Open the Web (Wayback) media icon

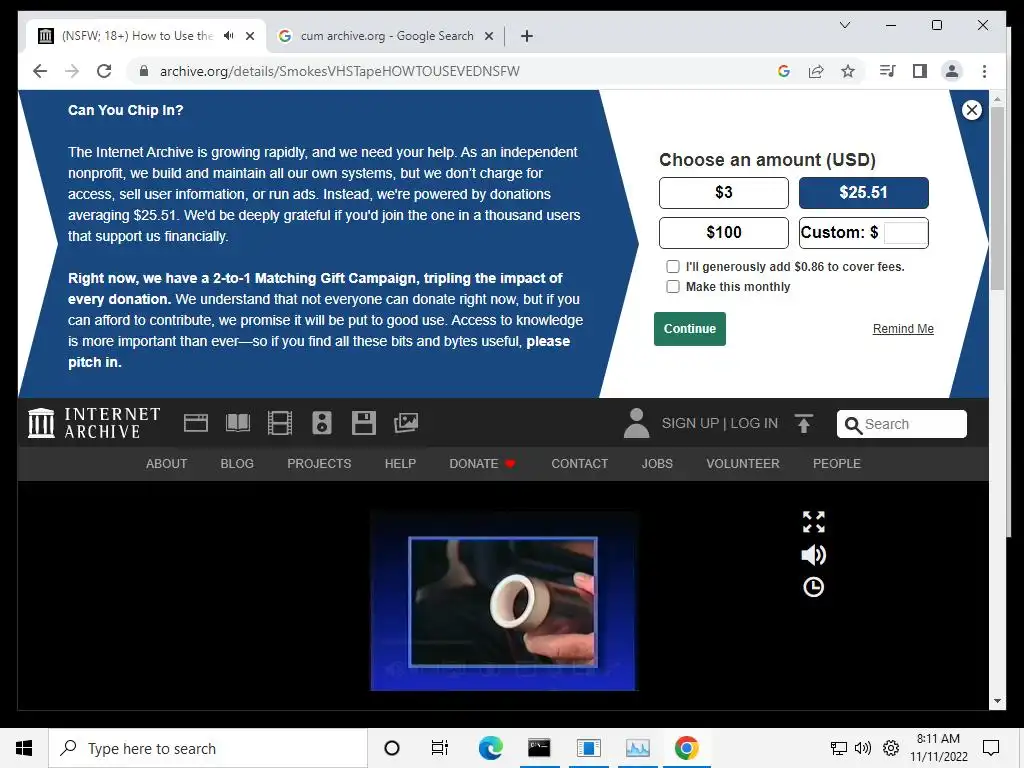(196, 423)
